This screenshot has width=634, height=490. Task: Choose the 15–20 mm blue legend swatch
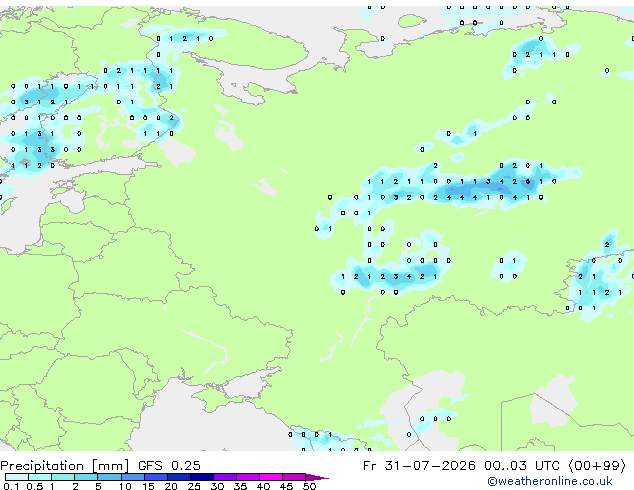156,477
